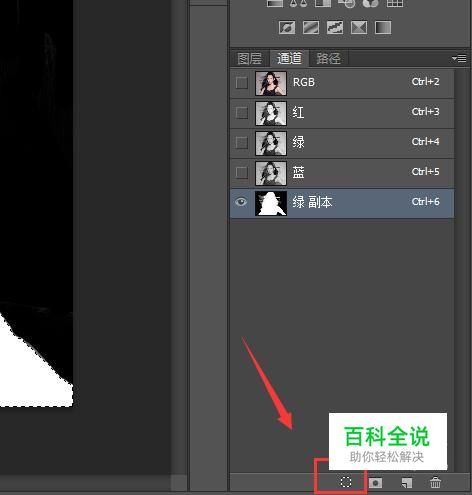
Task: Delete current channel trash icon
Action: pos(435,482)
